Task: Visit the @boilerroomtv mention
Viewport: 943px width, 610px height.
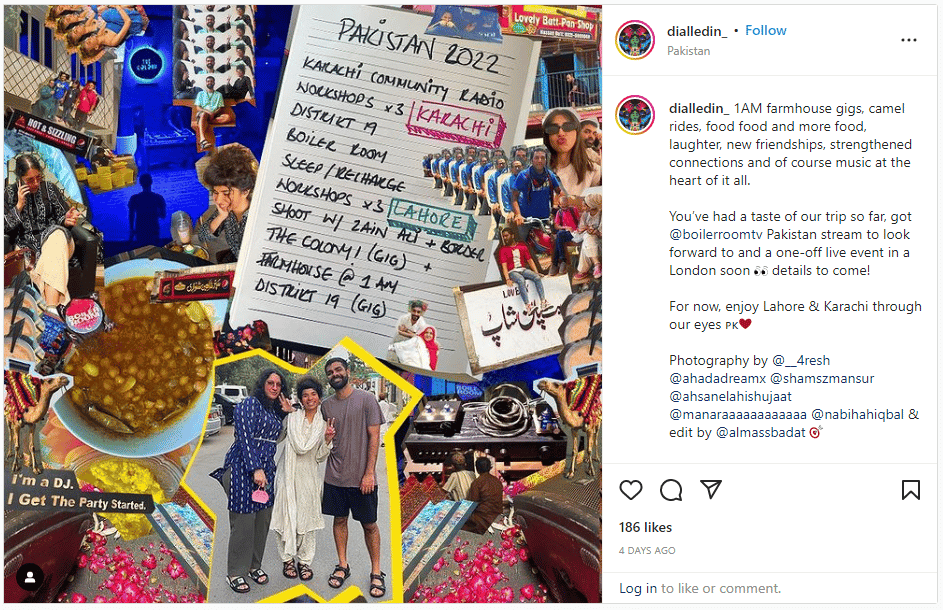Action: [716, 235]
